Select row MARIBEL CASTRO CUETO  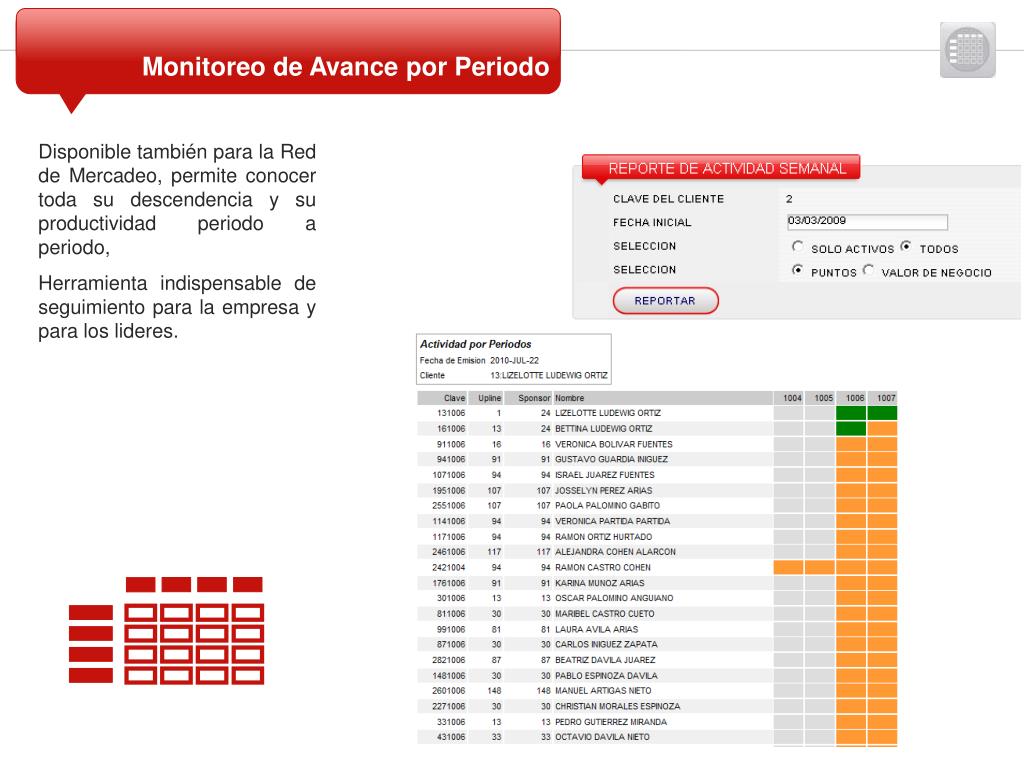click(x=657, y=614)
